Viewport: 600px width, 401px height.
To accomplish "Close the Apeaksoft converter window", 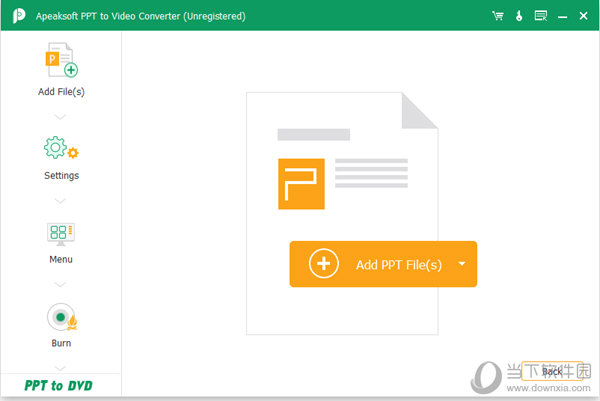I will [584, 16].
